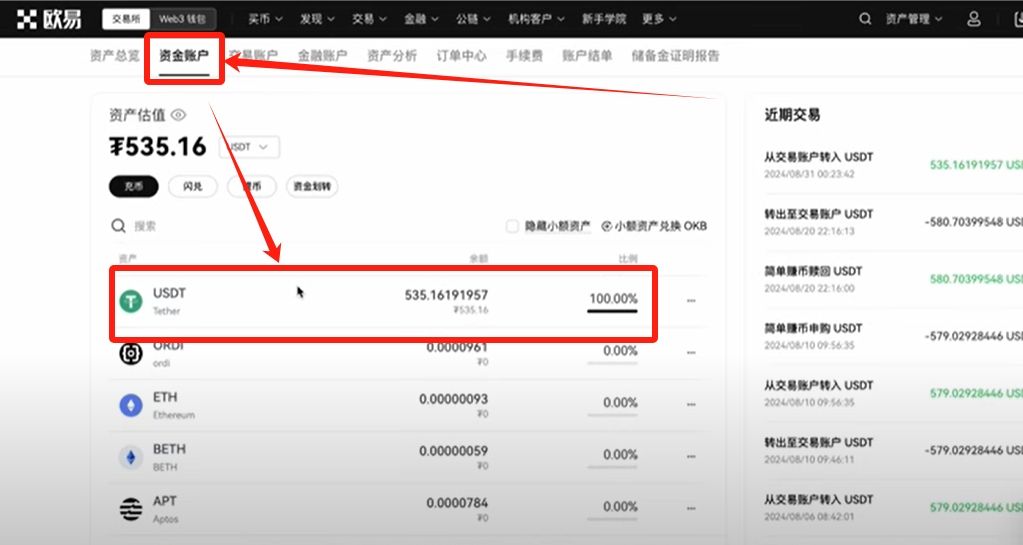
Task: Click the OKX 欧易 logo
Action: pos(49,18)
